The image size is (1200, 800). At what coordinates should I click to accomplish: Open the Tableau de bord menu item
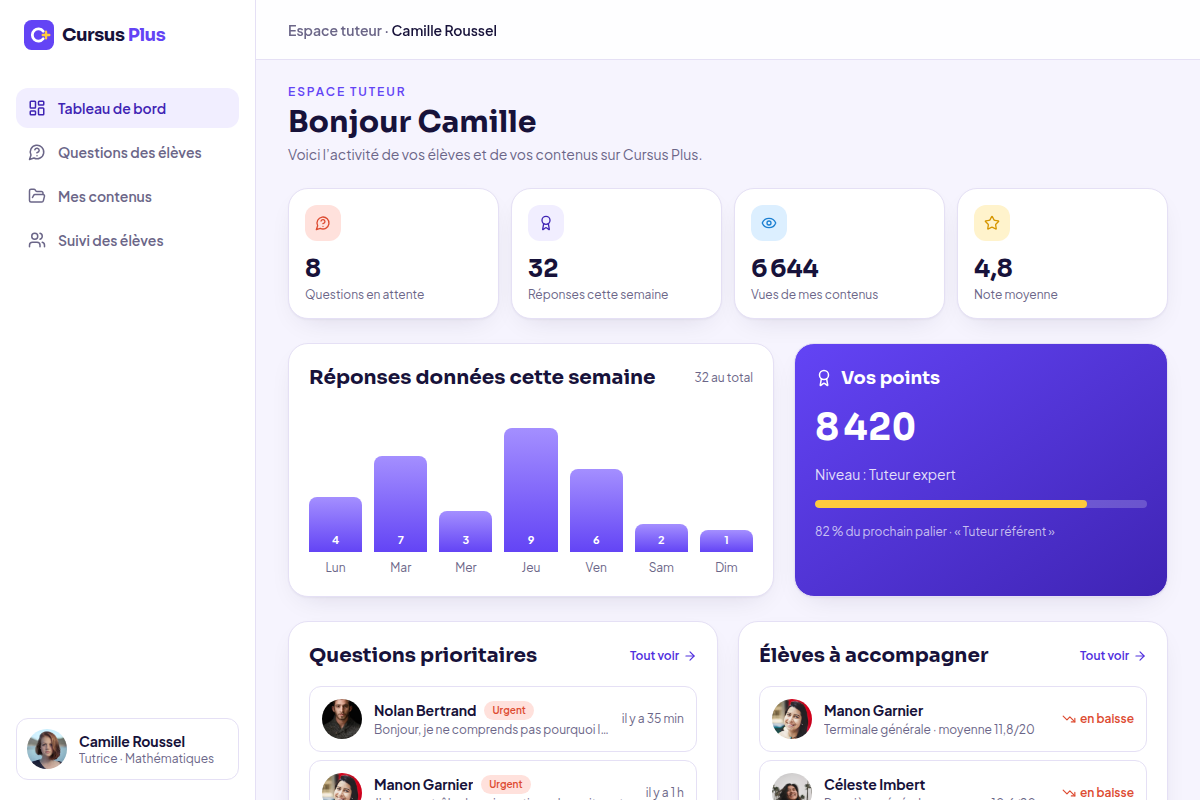(x=127, y=108)
